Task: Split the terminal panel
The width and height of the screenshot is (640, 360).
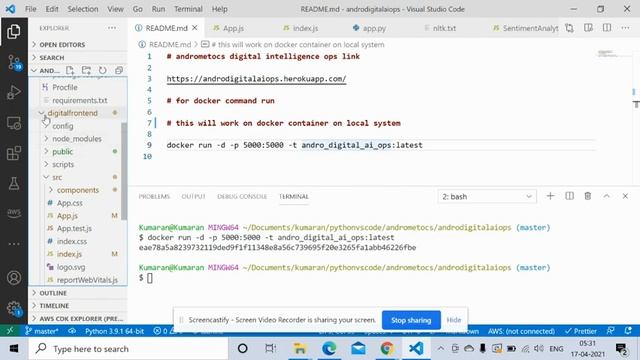Action: coord(569,196)
